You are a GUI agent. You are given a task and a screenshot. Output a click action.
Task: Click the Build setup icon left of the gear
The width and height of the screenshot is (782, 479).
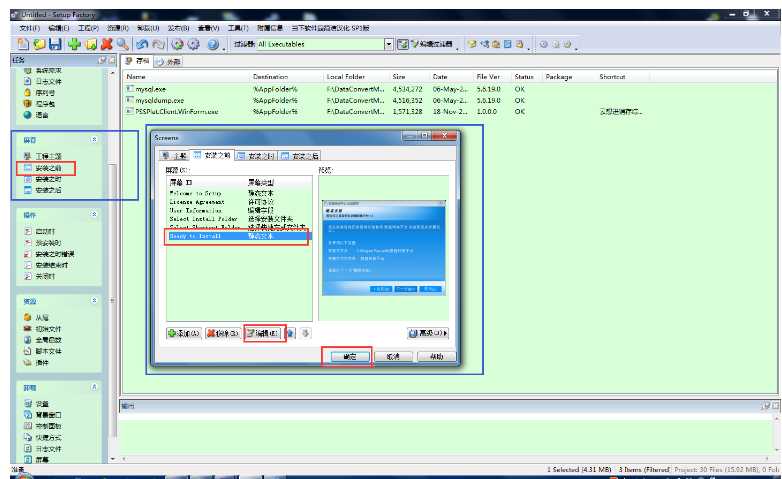pos(178,44)
